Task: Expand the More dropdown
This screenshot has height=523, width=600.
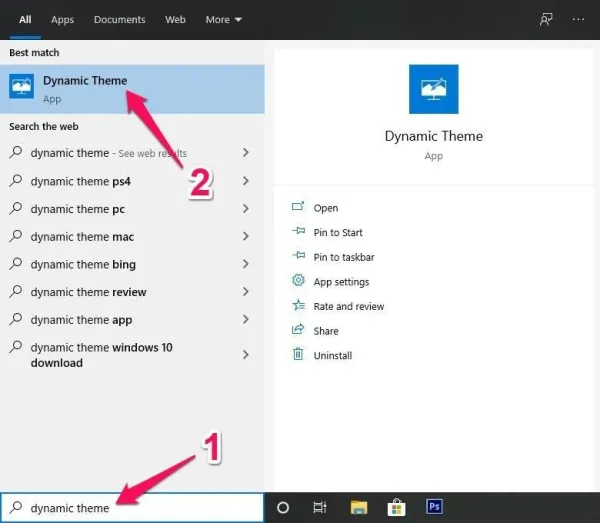Action: pos(223,20)
